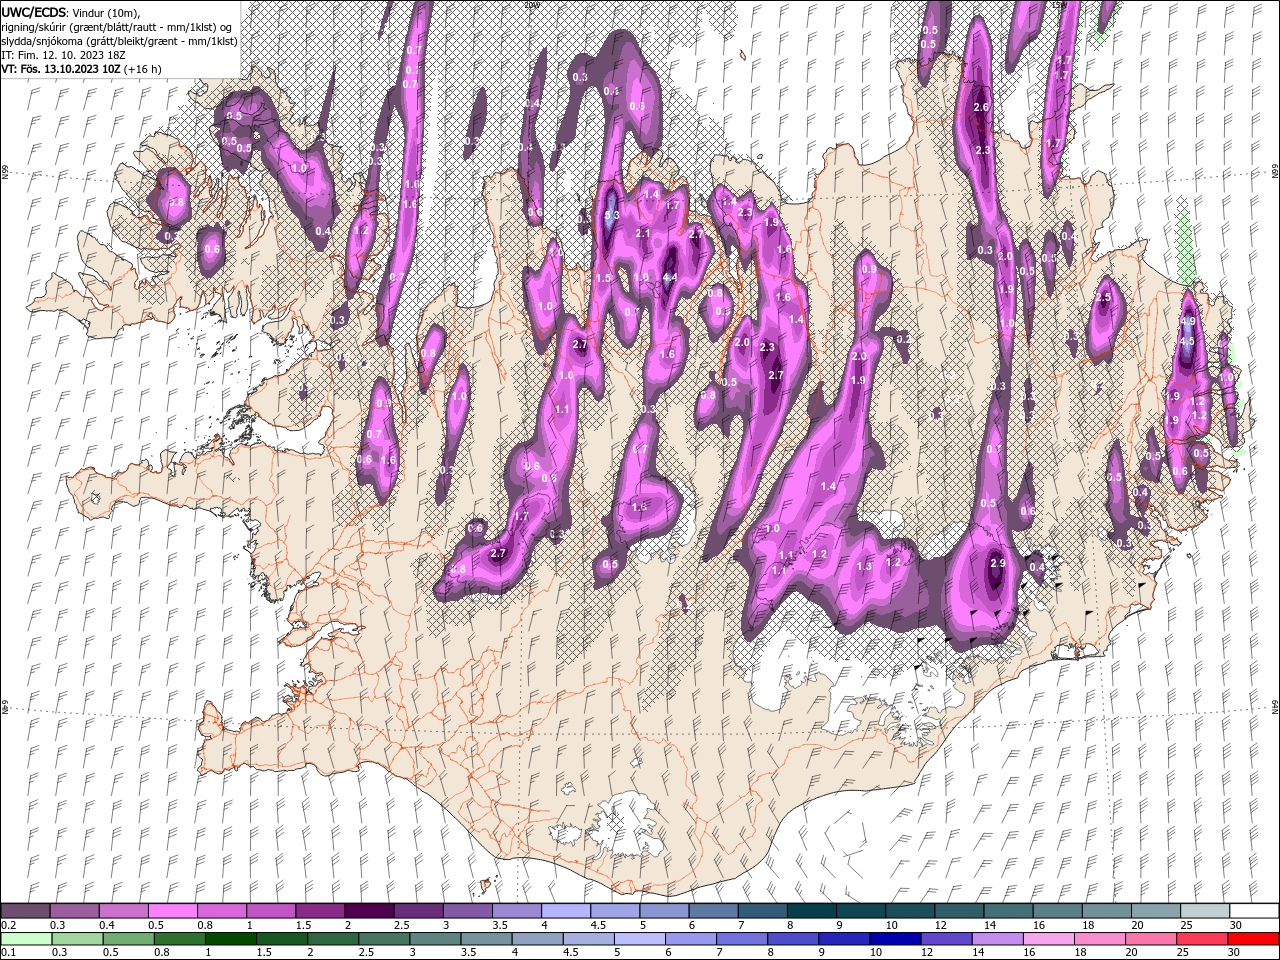Select the darkest purple upper swatch at 2
This screenshot has width=1280, height=960.
click(369, 911)
